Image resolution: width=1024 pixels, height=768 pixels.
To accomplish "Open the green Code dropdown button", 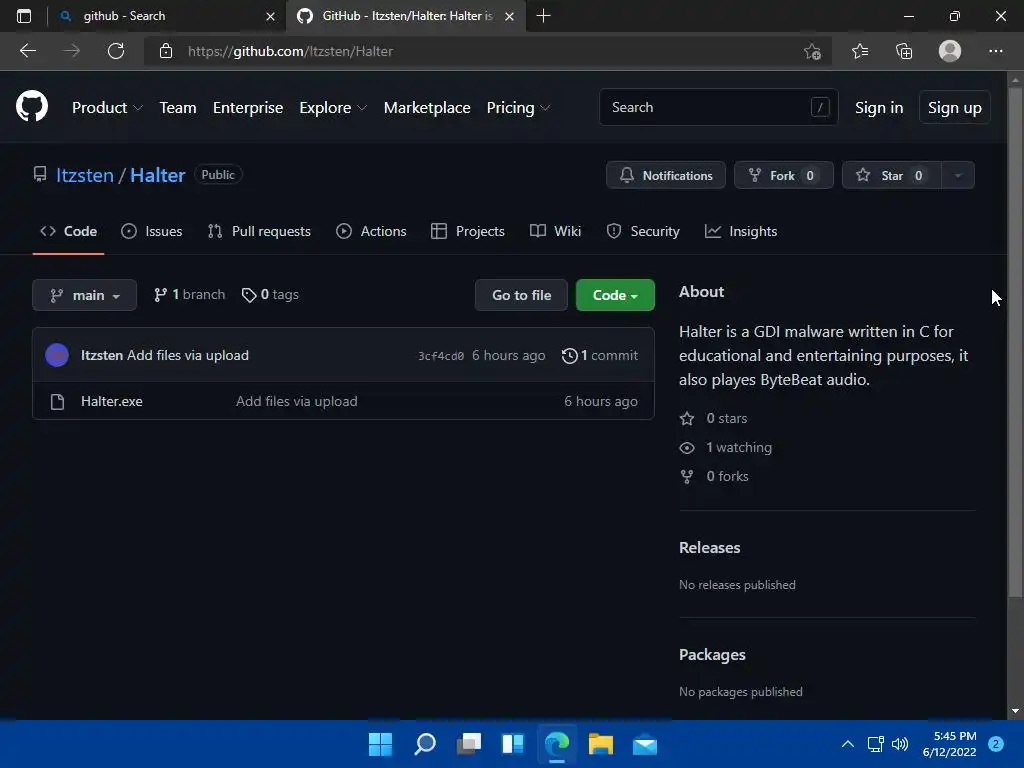I will tap(615, 295).
